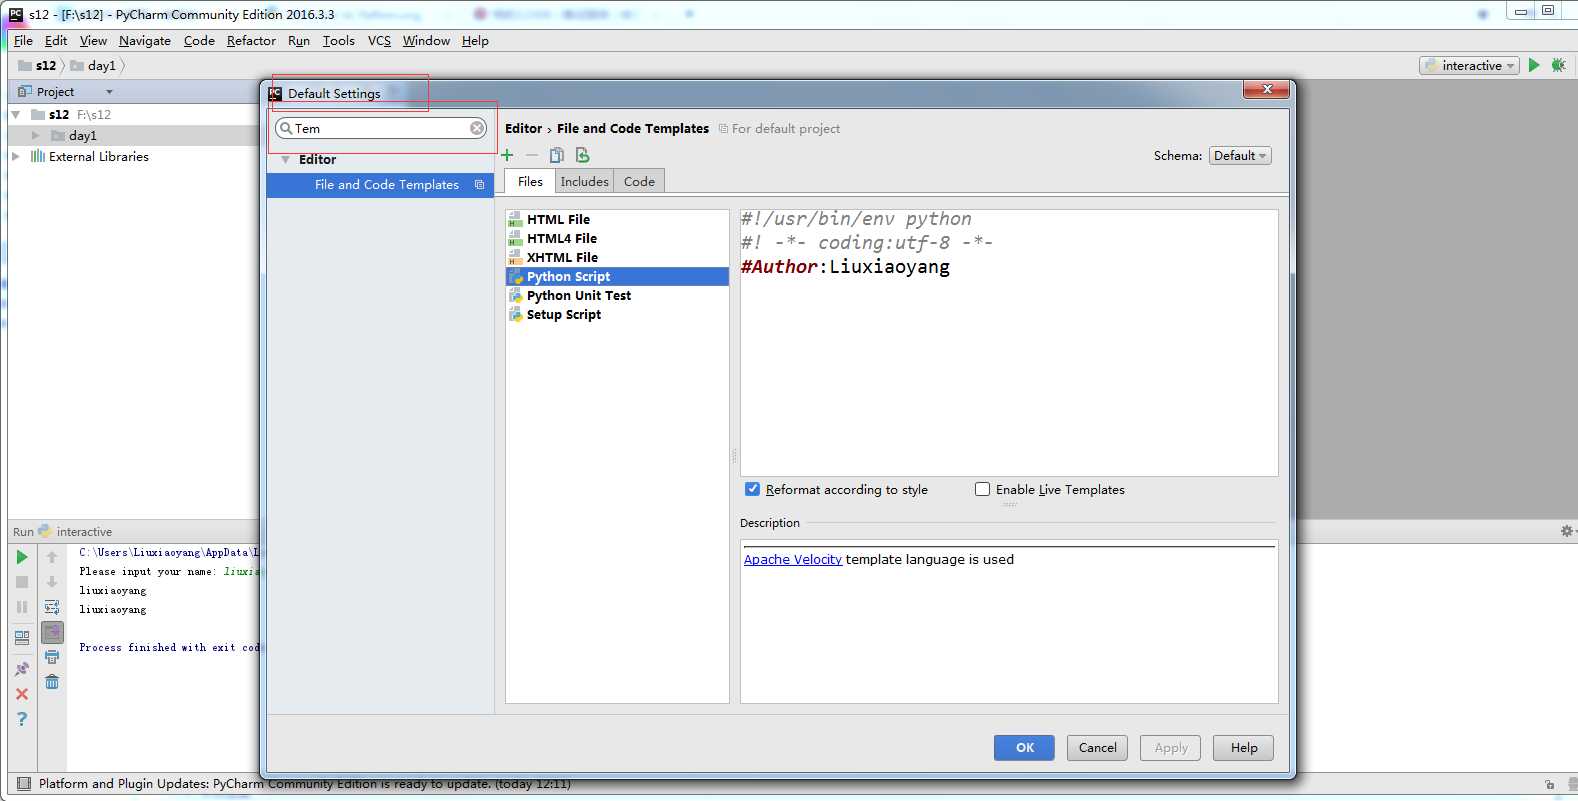Click the OK button
The width and height of the screenshot is (1578, 801).
pyautogui.click(x=1024, y=747)
